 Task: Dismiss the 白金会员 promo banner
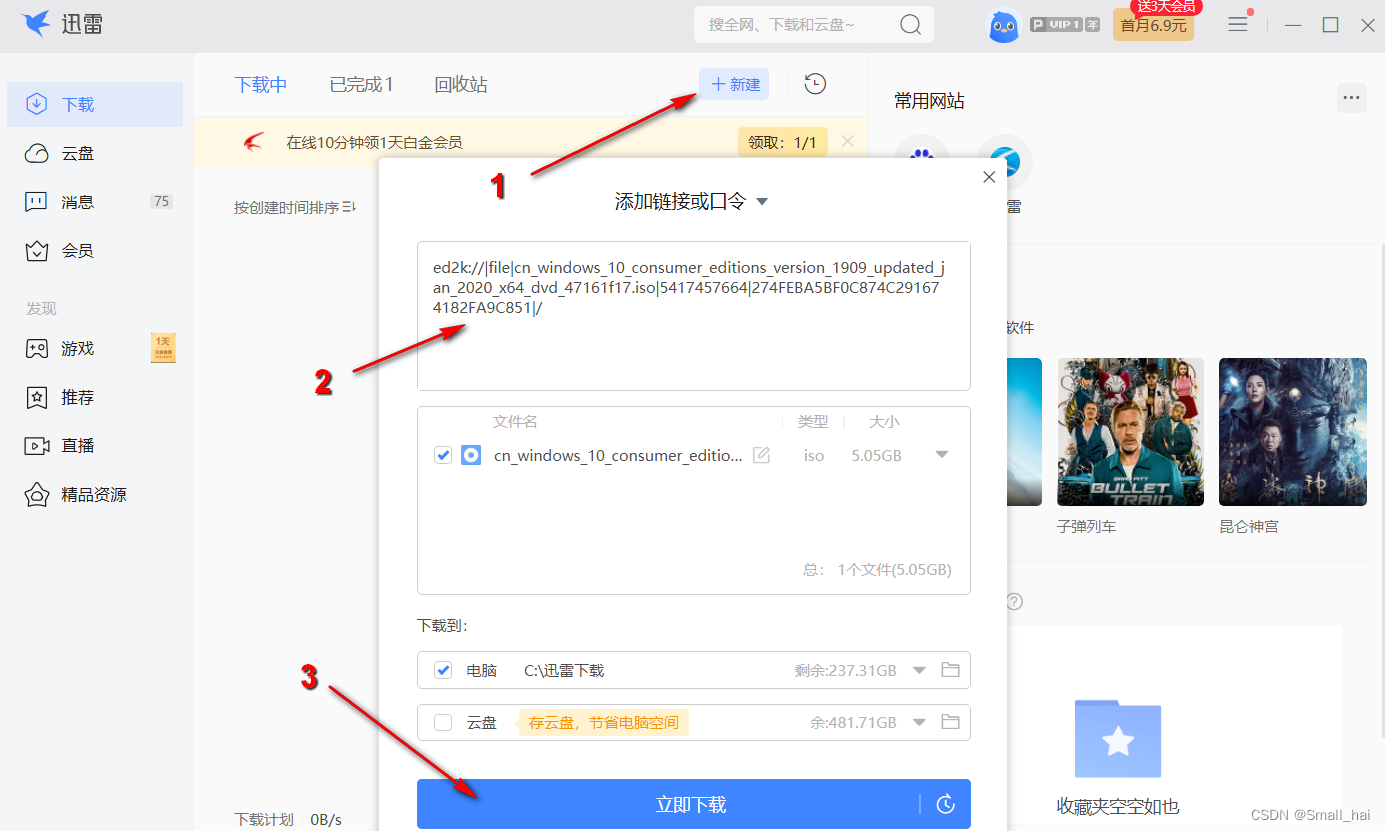point(847,141)
